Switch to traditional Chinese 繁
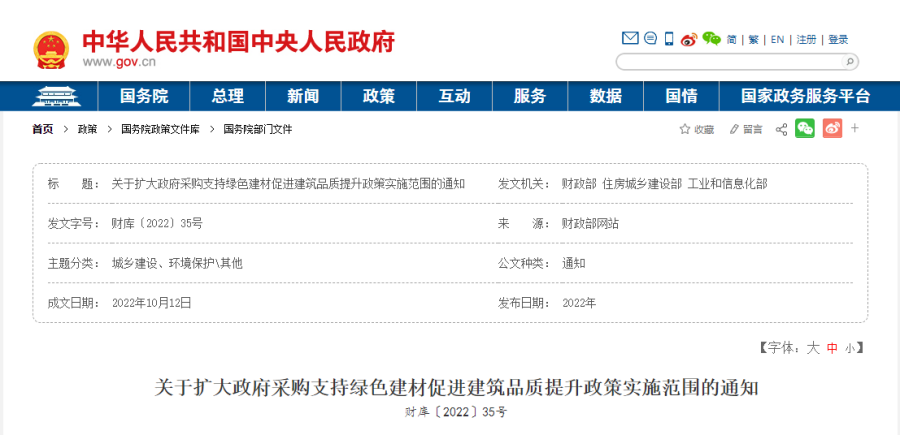Image resolution: width=900 pixels, height=435 pixels. [x=753, y=40]
